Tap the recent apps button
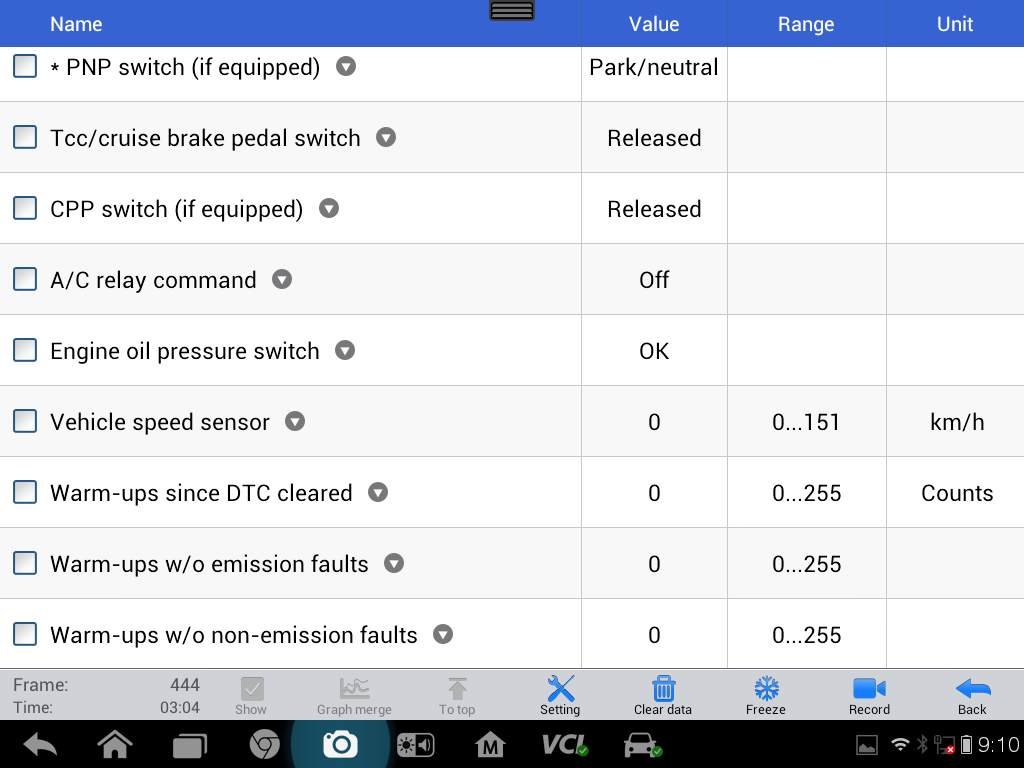This screenshot has width=1024, height=768. pos(189,745)
